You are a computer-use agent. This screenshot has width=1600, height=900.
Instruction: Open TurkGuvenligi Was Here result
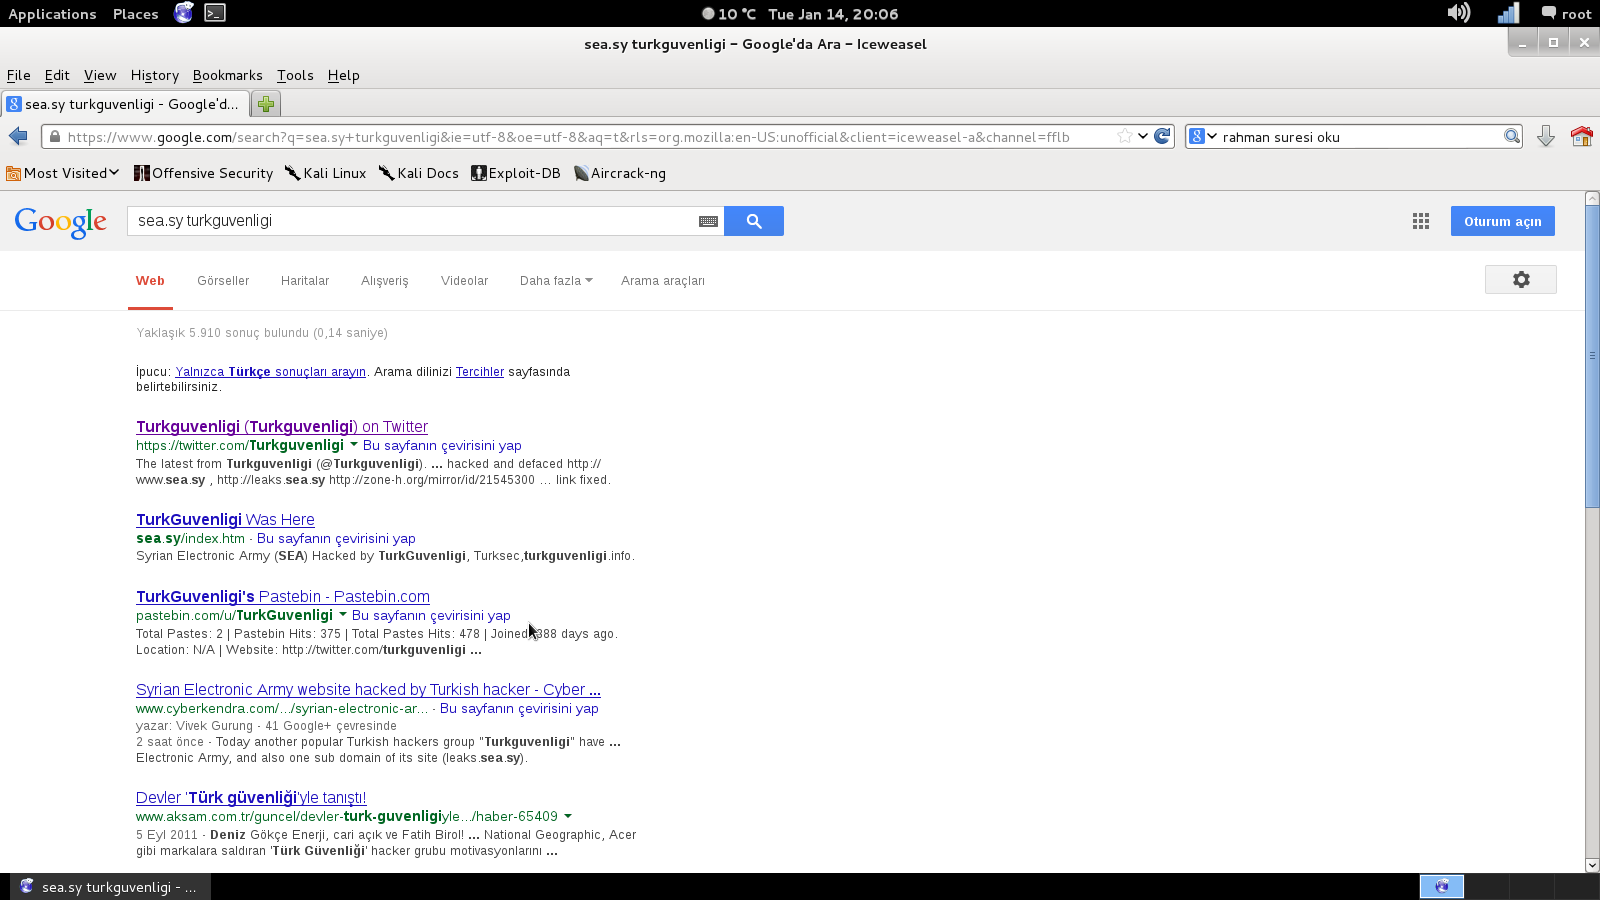pyautogui.click(x=225, y=520)
